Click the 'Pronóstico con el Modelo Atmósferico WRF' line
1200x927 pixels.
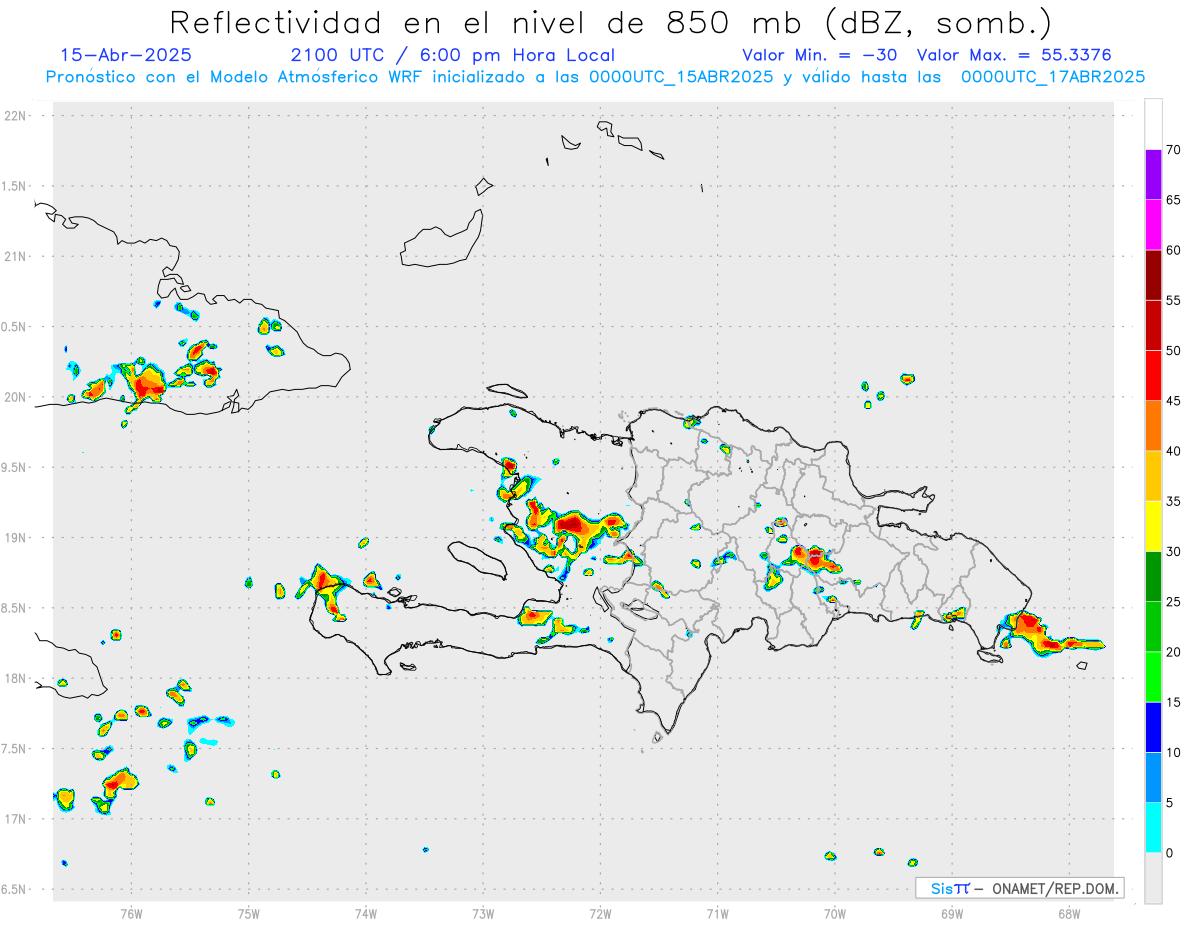595,77
